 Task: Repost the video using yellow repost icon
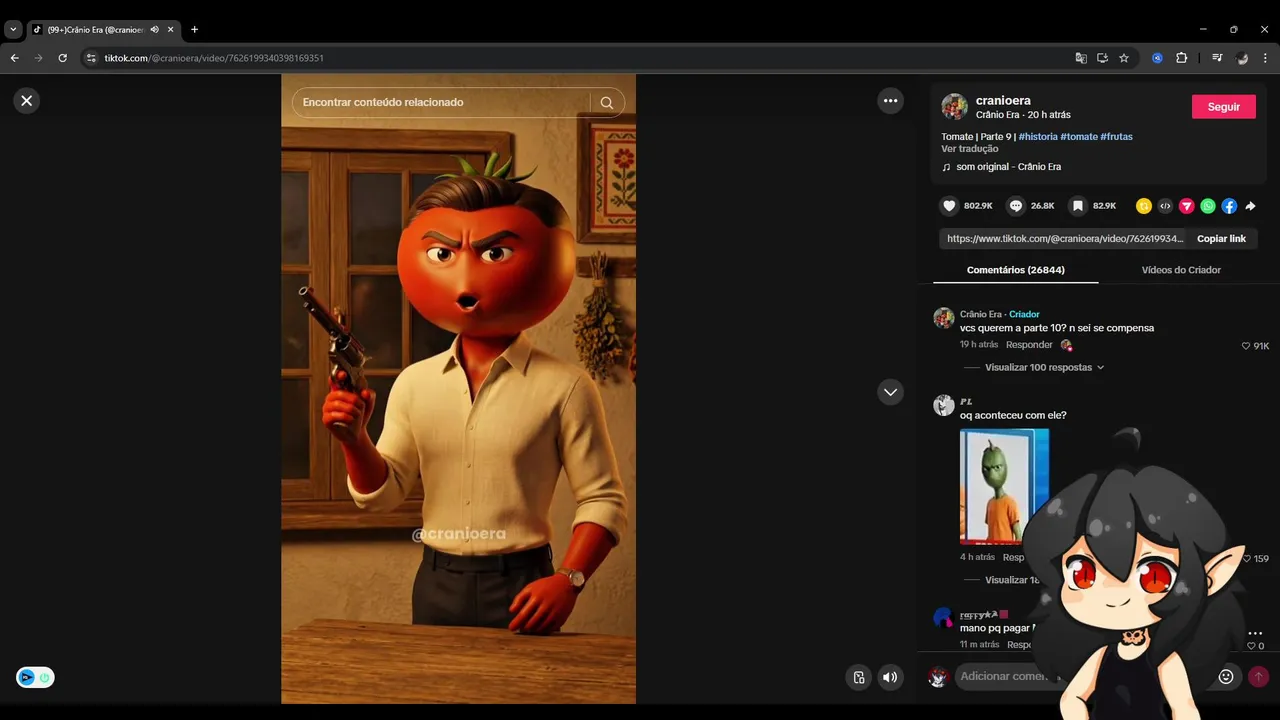pyautogui.click(x=1144, y=206)
